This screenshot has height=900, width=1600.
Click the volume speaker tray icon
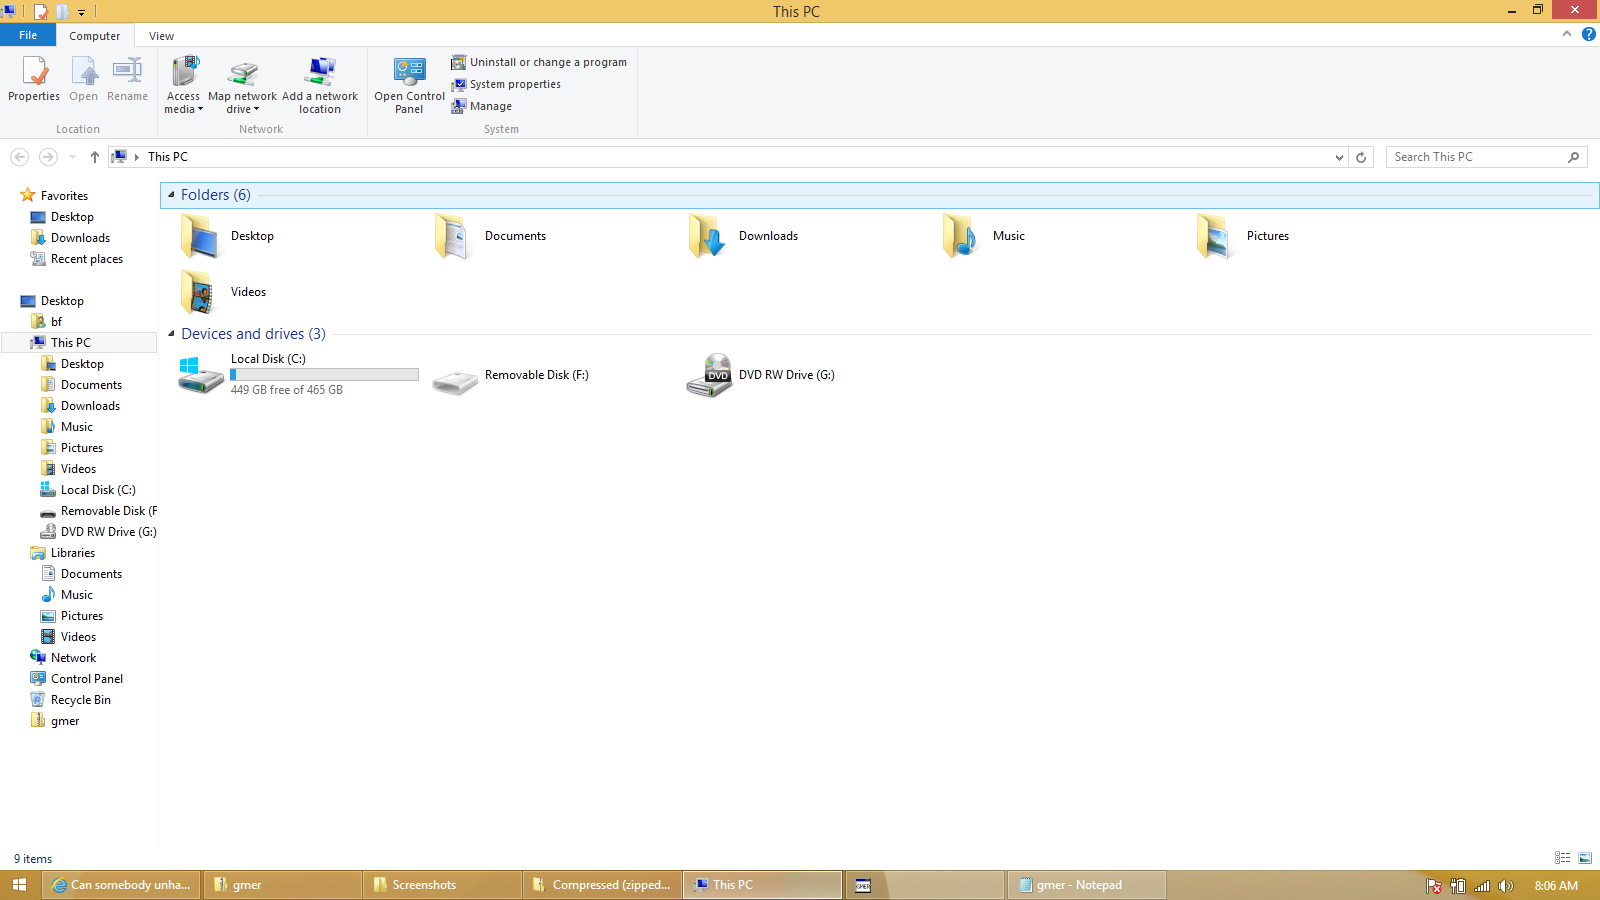(x=1506, y=886)
